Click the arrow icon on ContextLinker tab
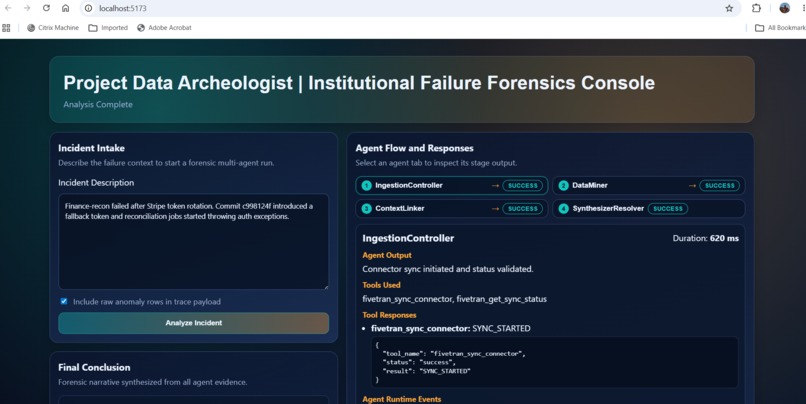The image size is (806, 404). click(496, 209)
